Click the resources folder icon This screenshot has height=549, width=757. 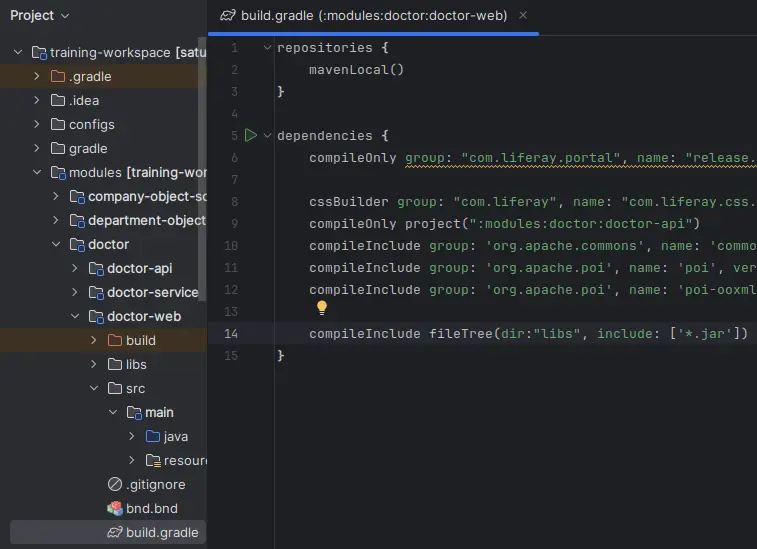pyautogui.click(x=153, y=461)
